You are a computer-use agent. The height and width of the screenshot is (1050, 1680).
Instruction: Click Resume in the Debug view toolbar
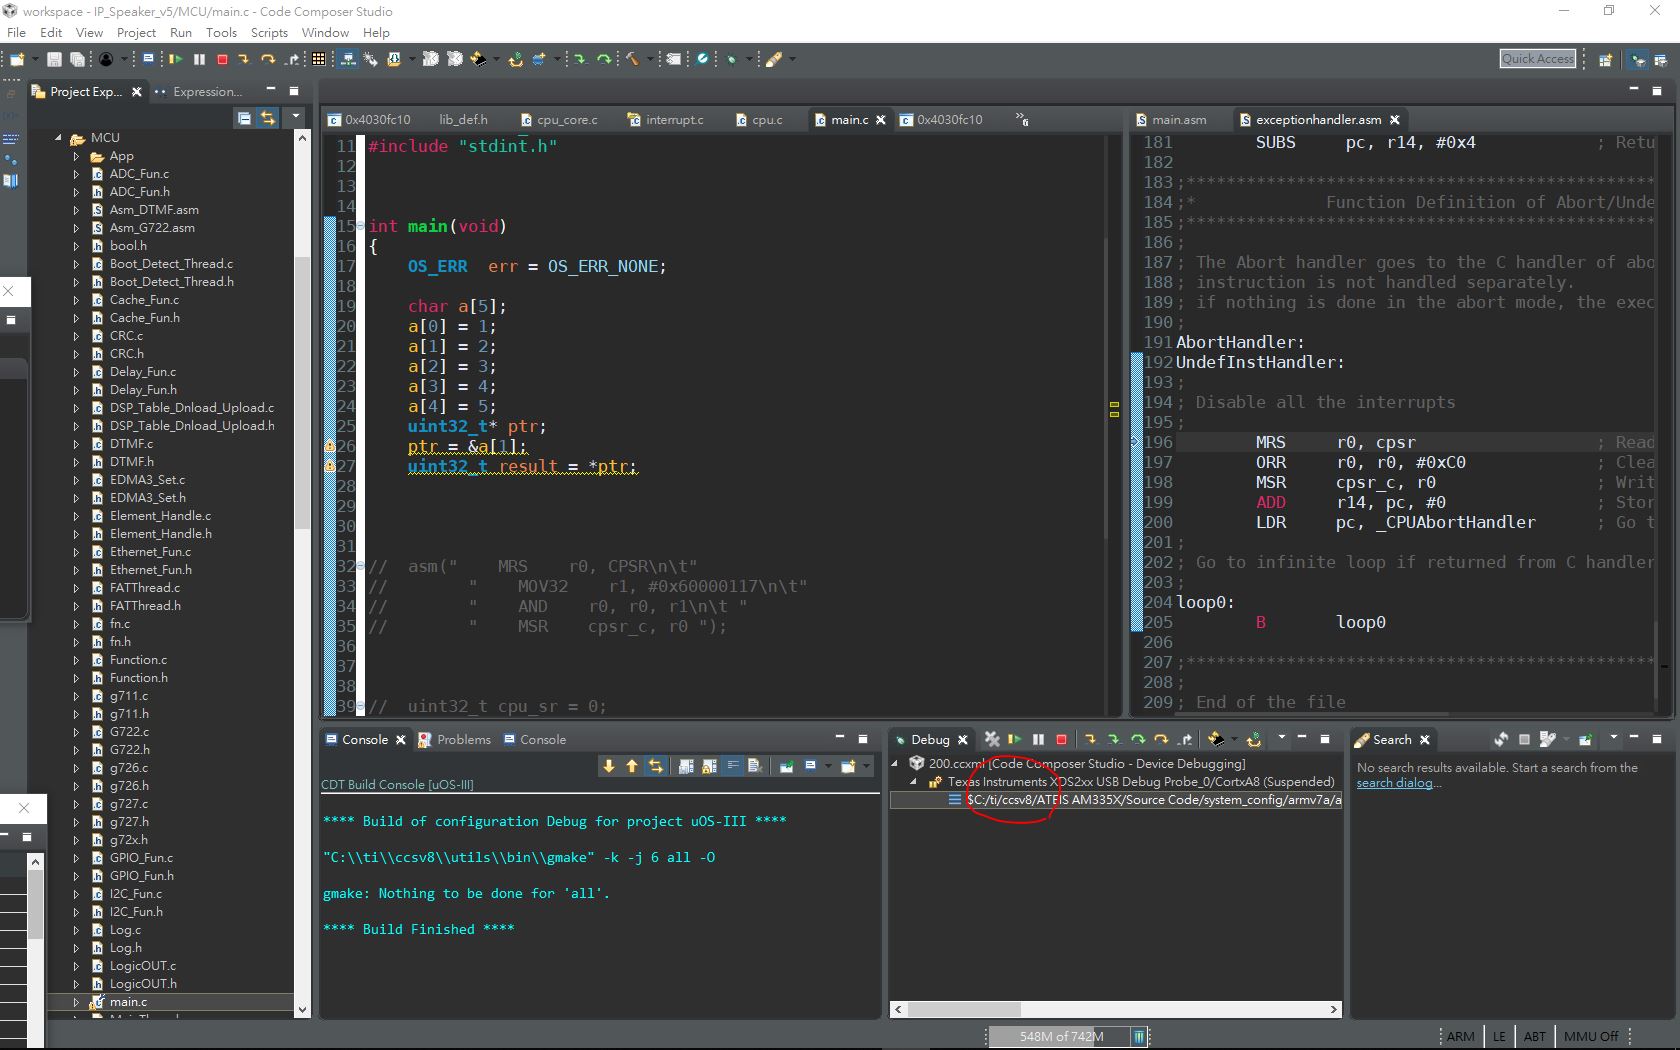coord(1014,739)
